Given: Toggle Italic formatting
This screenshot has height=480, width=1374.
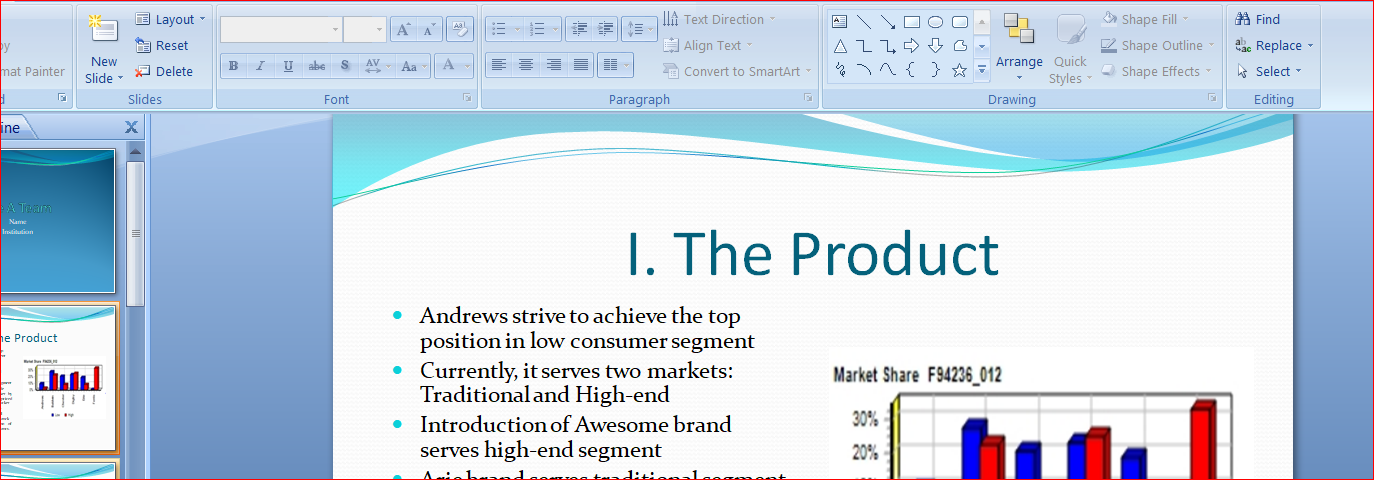Looking at the screenshot, I should pyautogui.click(x=261, y=66).
